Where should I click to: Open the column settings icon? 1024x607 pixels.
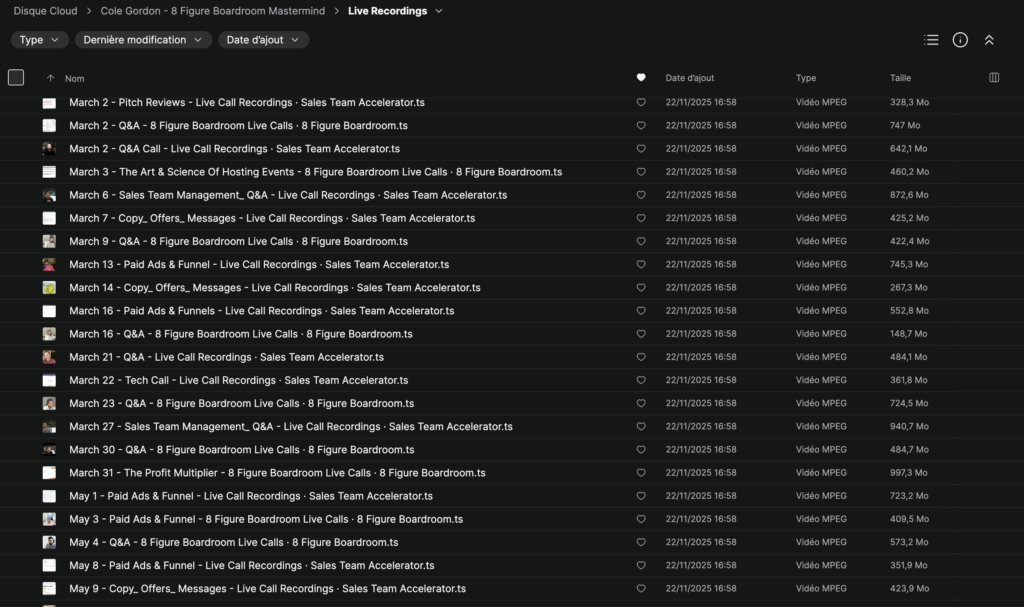(994, 78)
